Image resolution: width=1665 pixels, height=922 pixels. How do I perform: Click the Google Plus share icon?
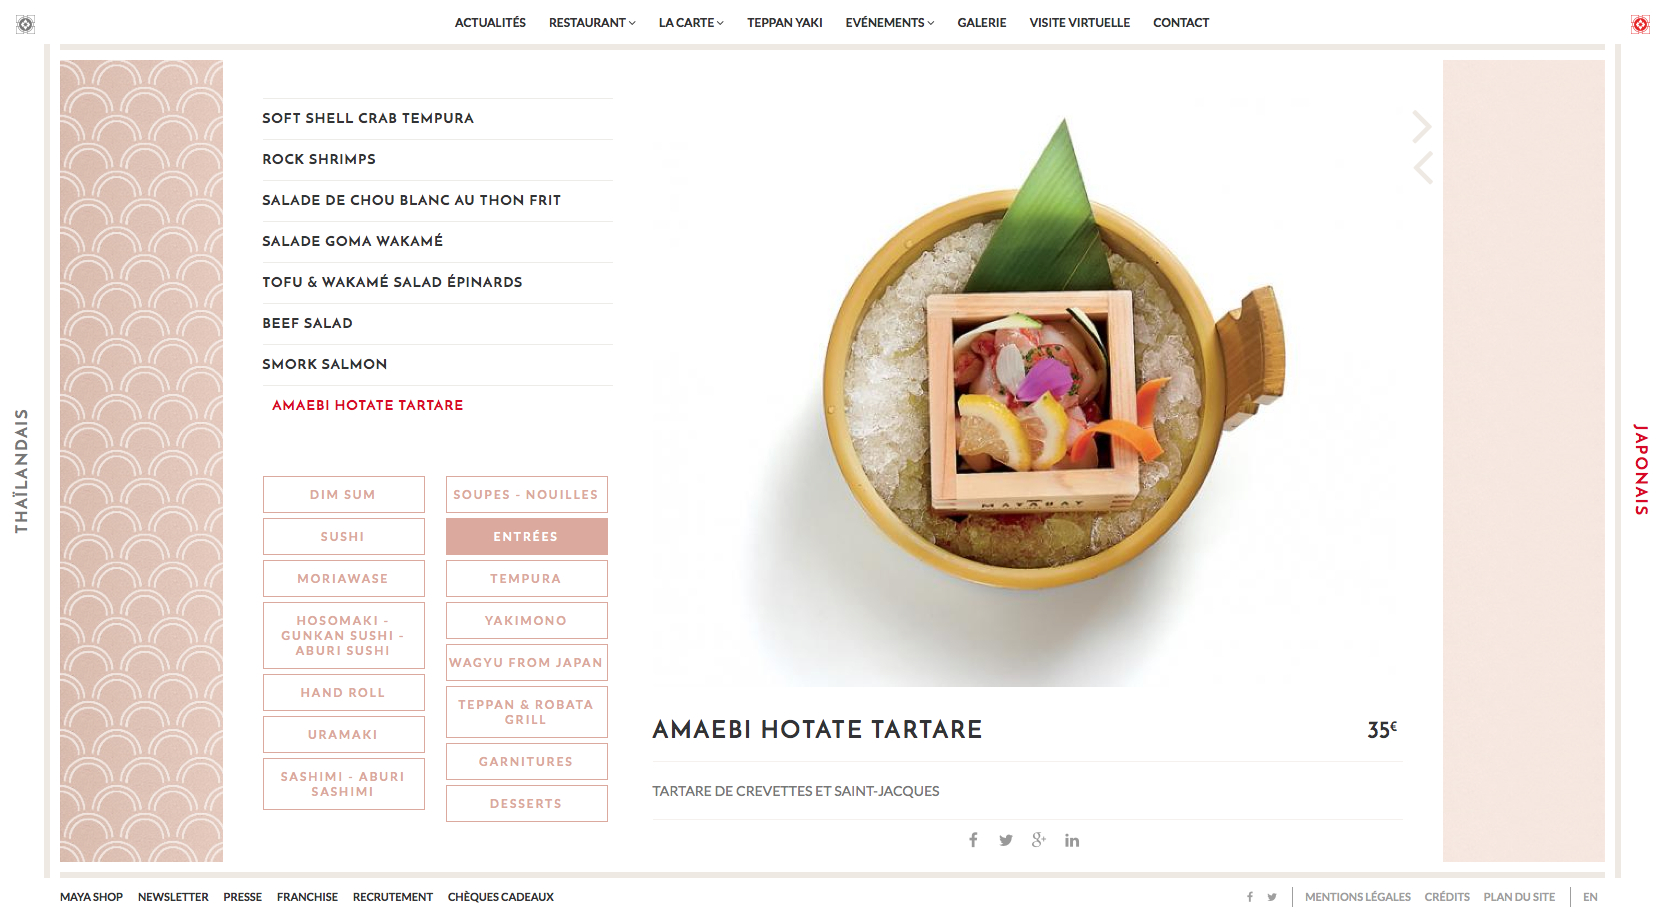[1039, 840]
